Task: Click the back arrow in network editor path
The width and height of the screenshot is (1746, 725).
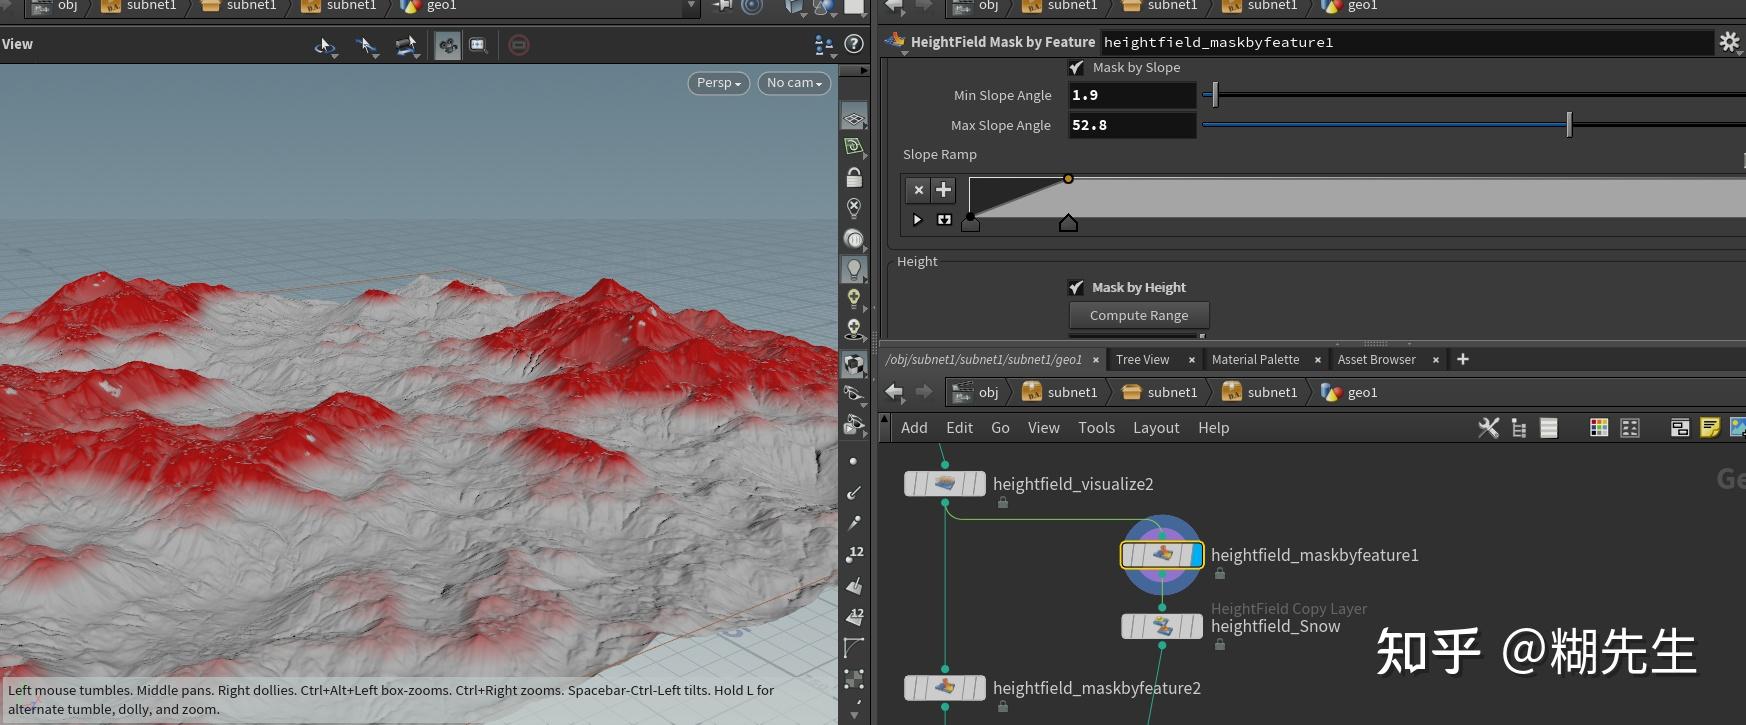Action: pos(894,392)
